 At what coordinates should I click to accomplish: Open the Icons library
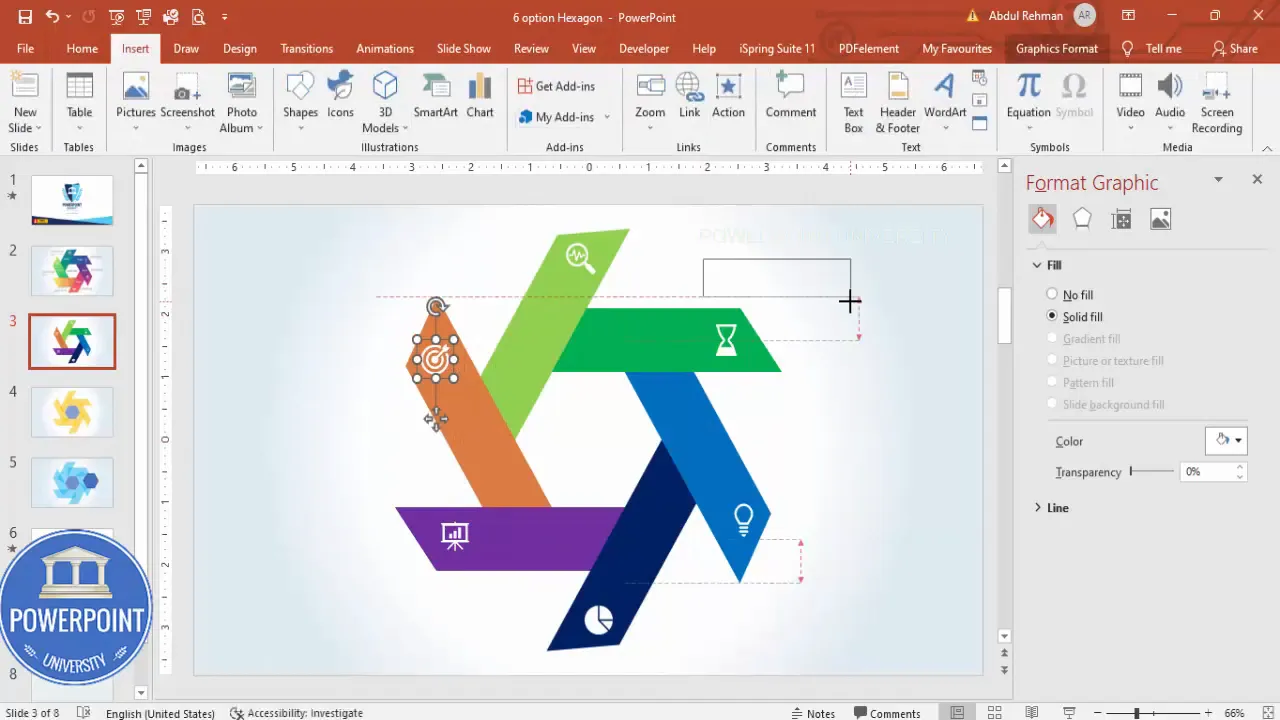click(x=340, y=96)
